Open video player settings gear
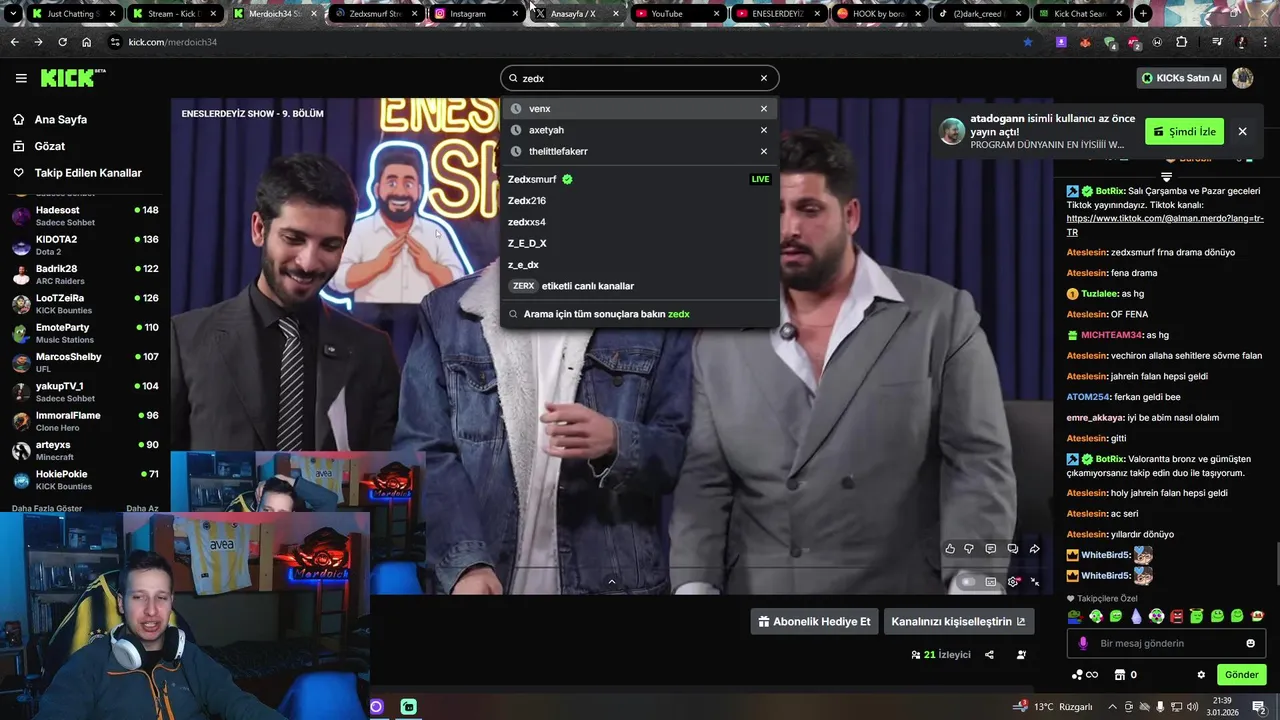Screen dimensions: 1280x720 point(1013,582)
